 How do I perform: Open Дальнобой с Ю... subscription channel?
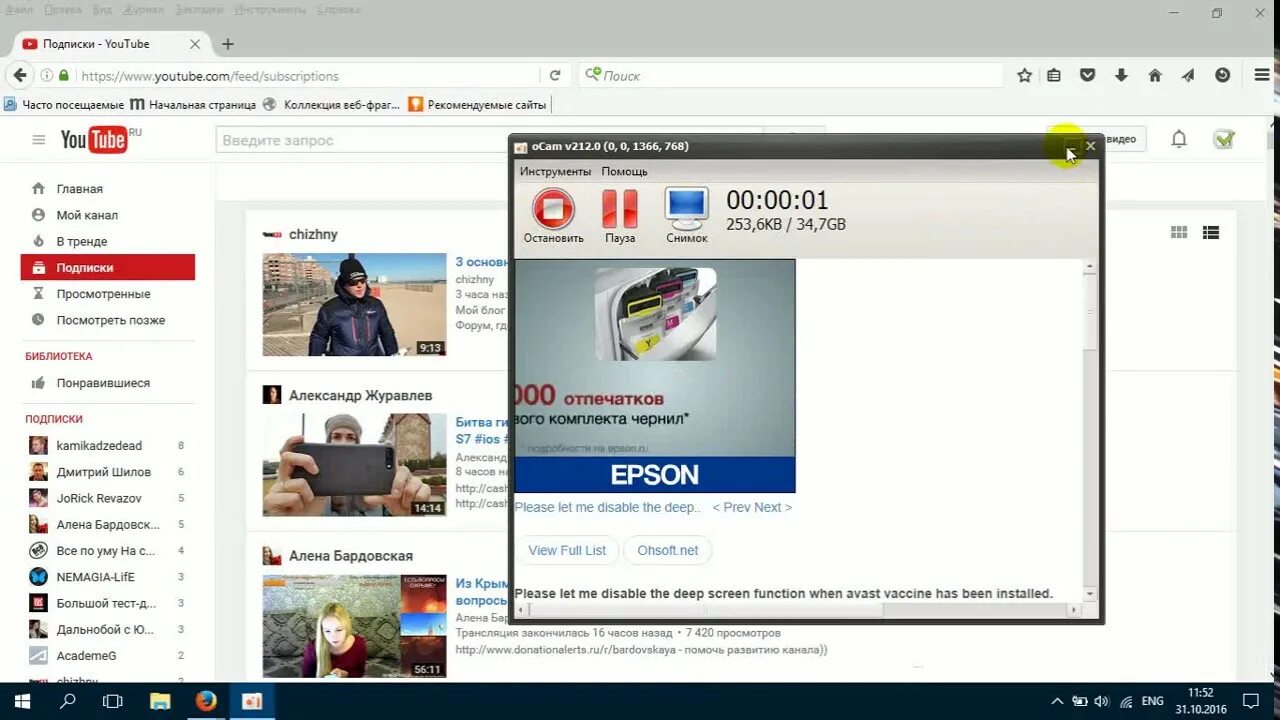[x=107, y=629]
